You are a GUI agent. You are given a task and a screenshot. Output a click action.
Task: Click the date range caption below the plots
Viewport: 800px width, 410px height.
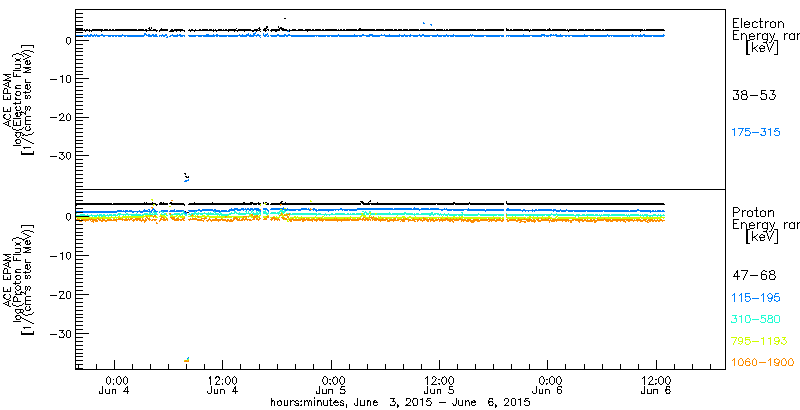point(401,402)
